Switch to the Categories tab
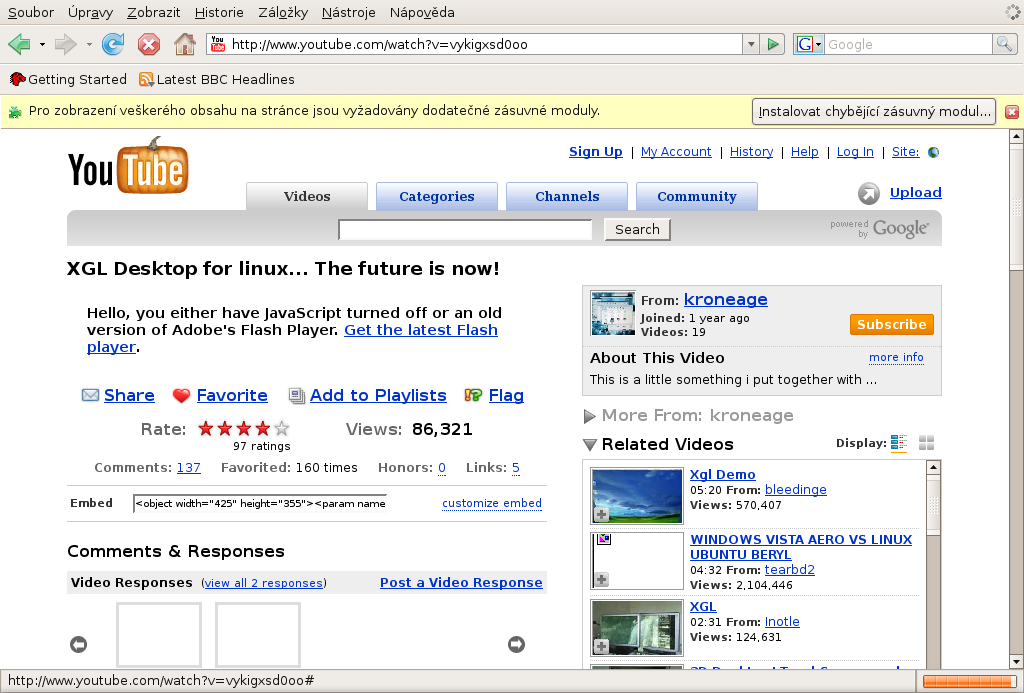The height and width of the screenshot is (693, 1024). [437, 197]
